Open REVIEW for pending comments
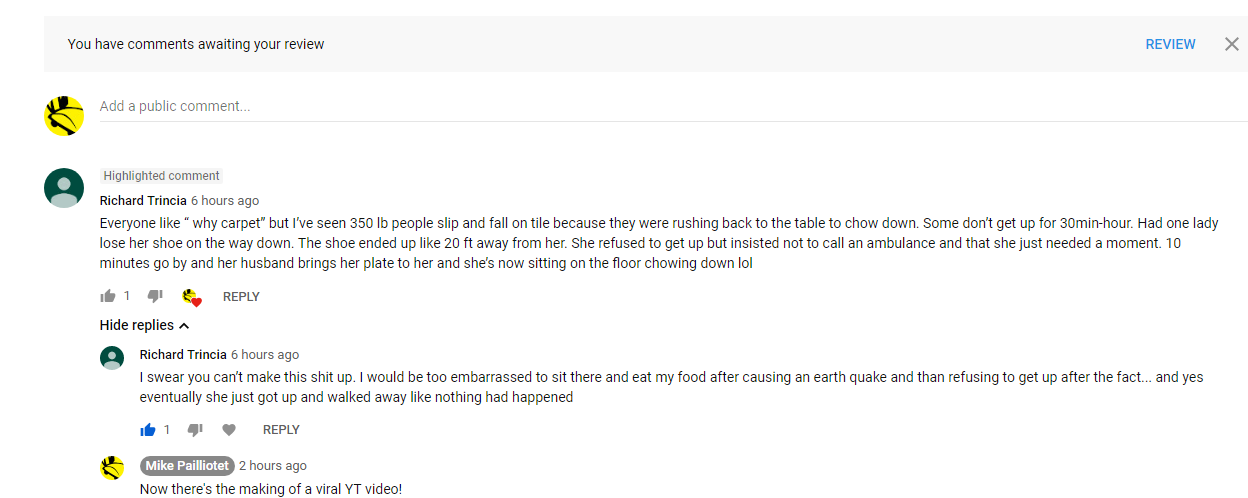The image size is (1248, 498). click(x=1170, y=44)
